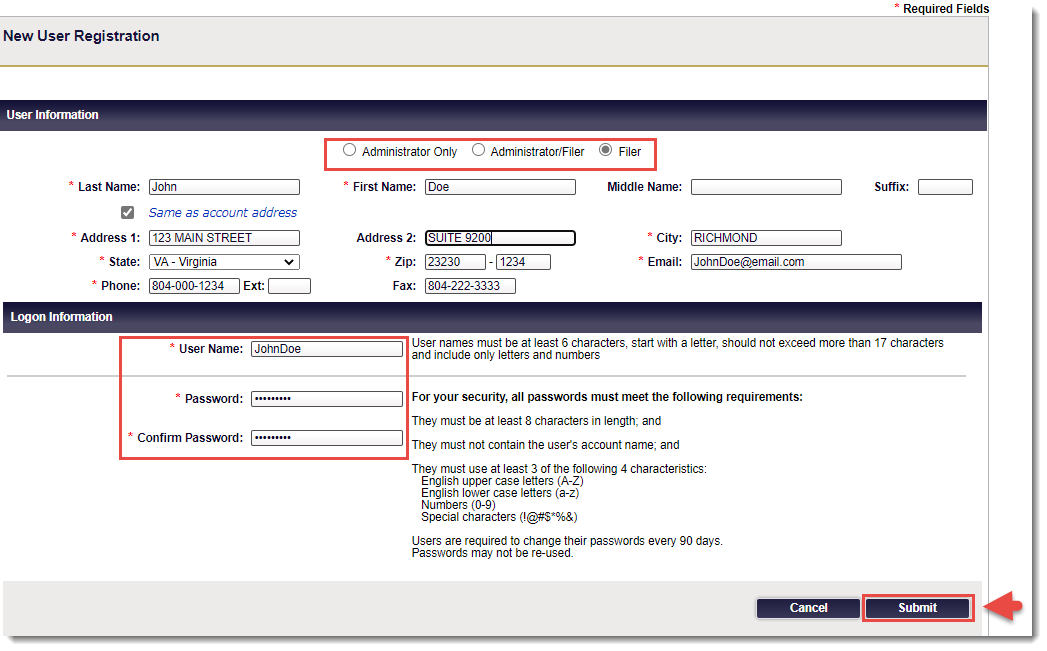
Task: Click the red arrow pointing to Submit
Action: 1003,607
